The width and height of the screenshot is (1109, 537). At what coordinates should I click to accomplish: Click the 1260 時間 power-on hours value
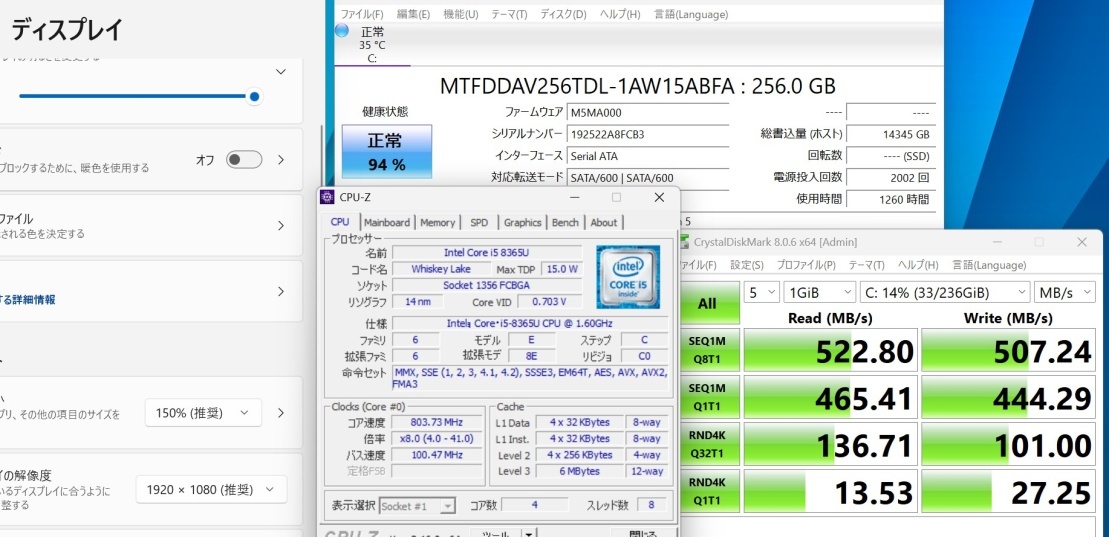[x=890, y=200]
